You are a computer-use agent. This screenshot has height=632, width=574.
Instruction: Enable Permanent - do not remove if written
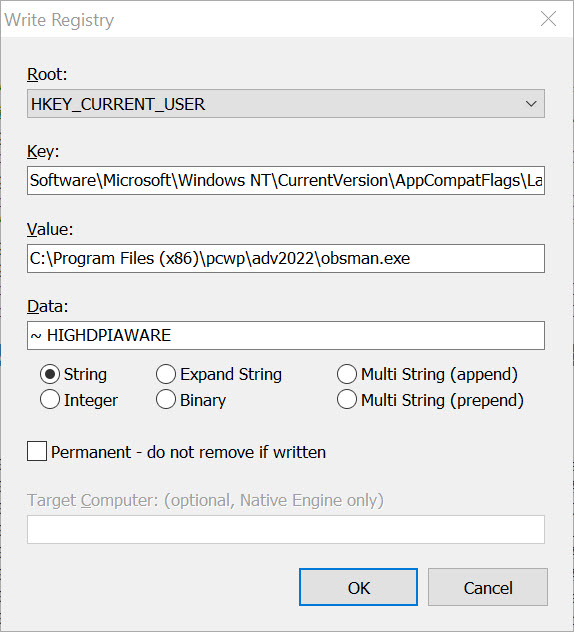(37, 451)
